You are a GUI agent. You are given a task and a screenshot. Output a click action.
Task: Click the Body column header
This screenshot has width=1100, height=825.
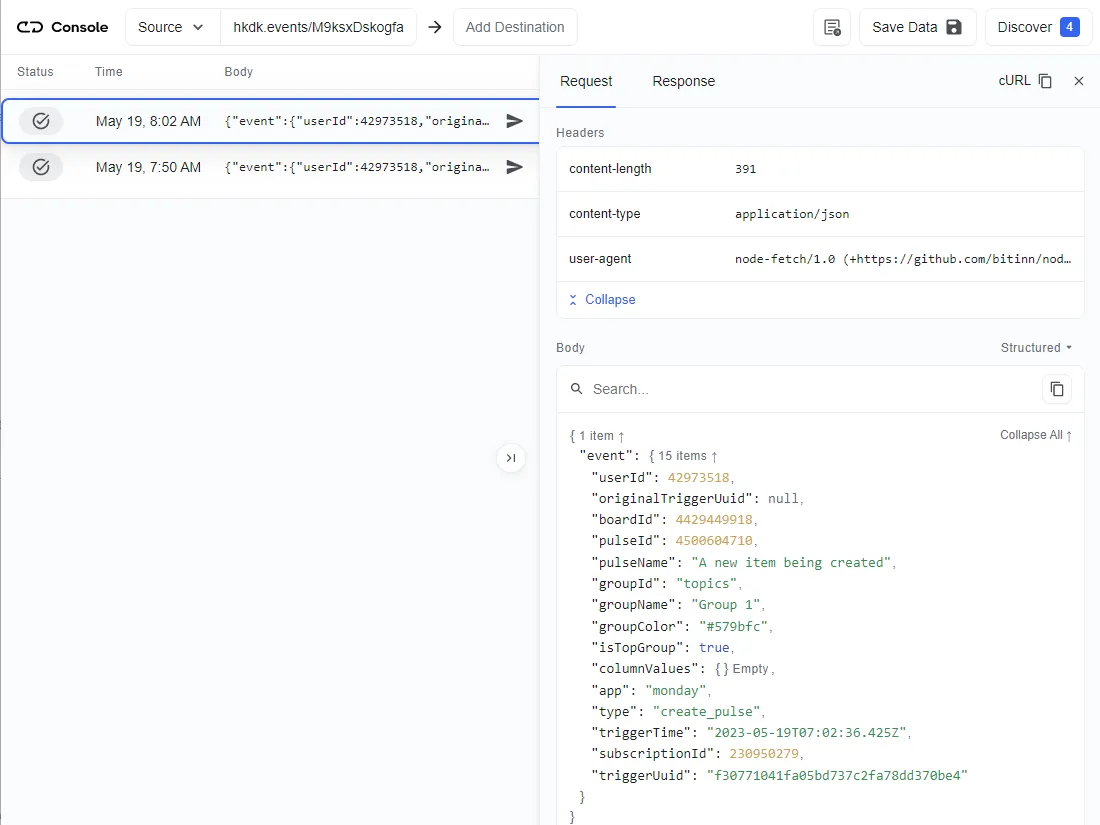pos(239,72)
